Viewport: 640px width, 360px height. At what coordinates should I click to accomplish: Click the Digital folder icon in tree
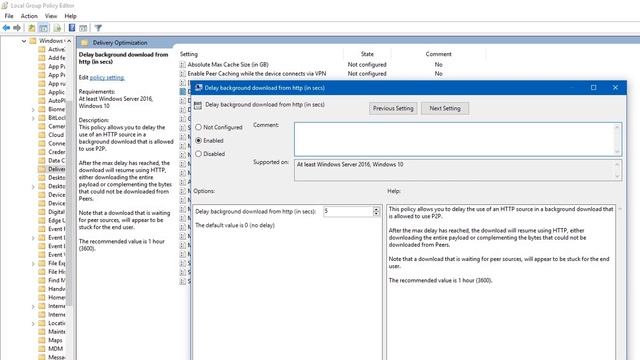tap(42, 212)
